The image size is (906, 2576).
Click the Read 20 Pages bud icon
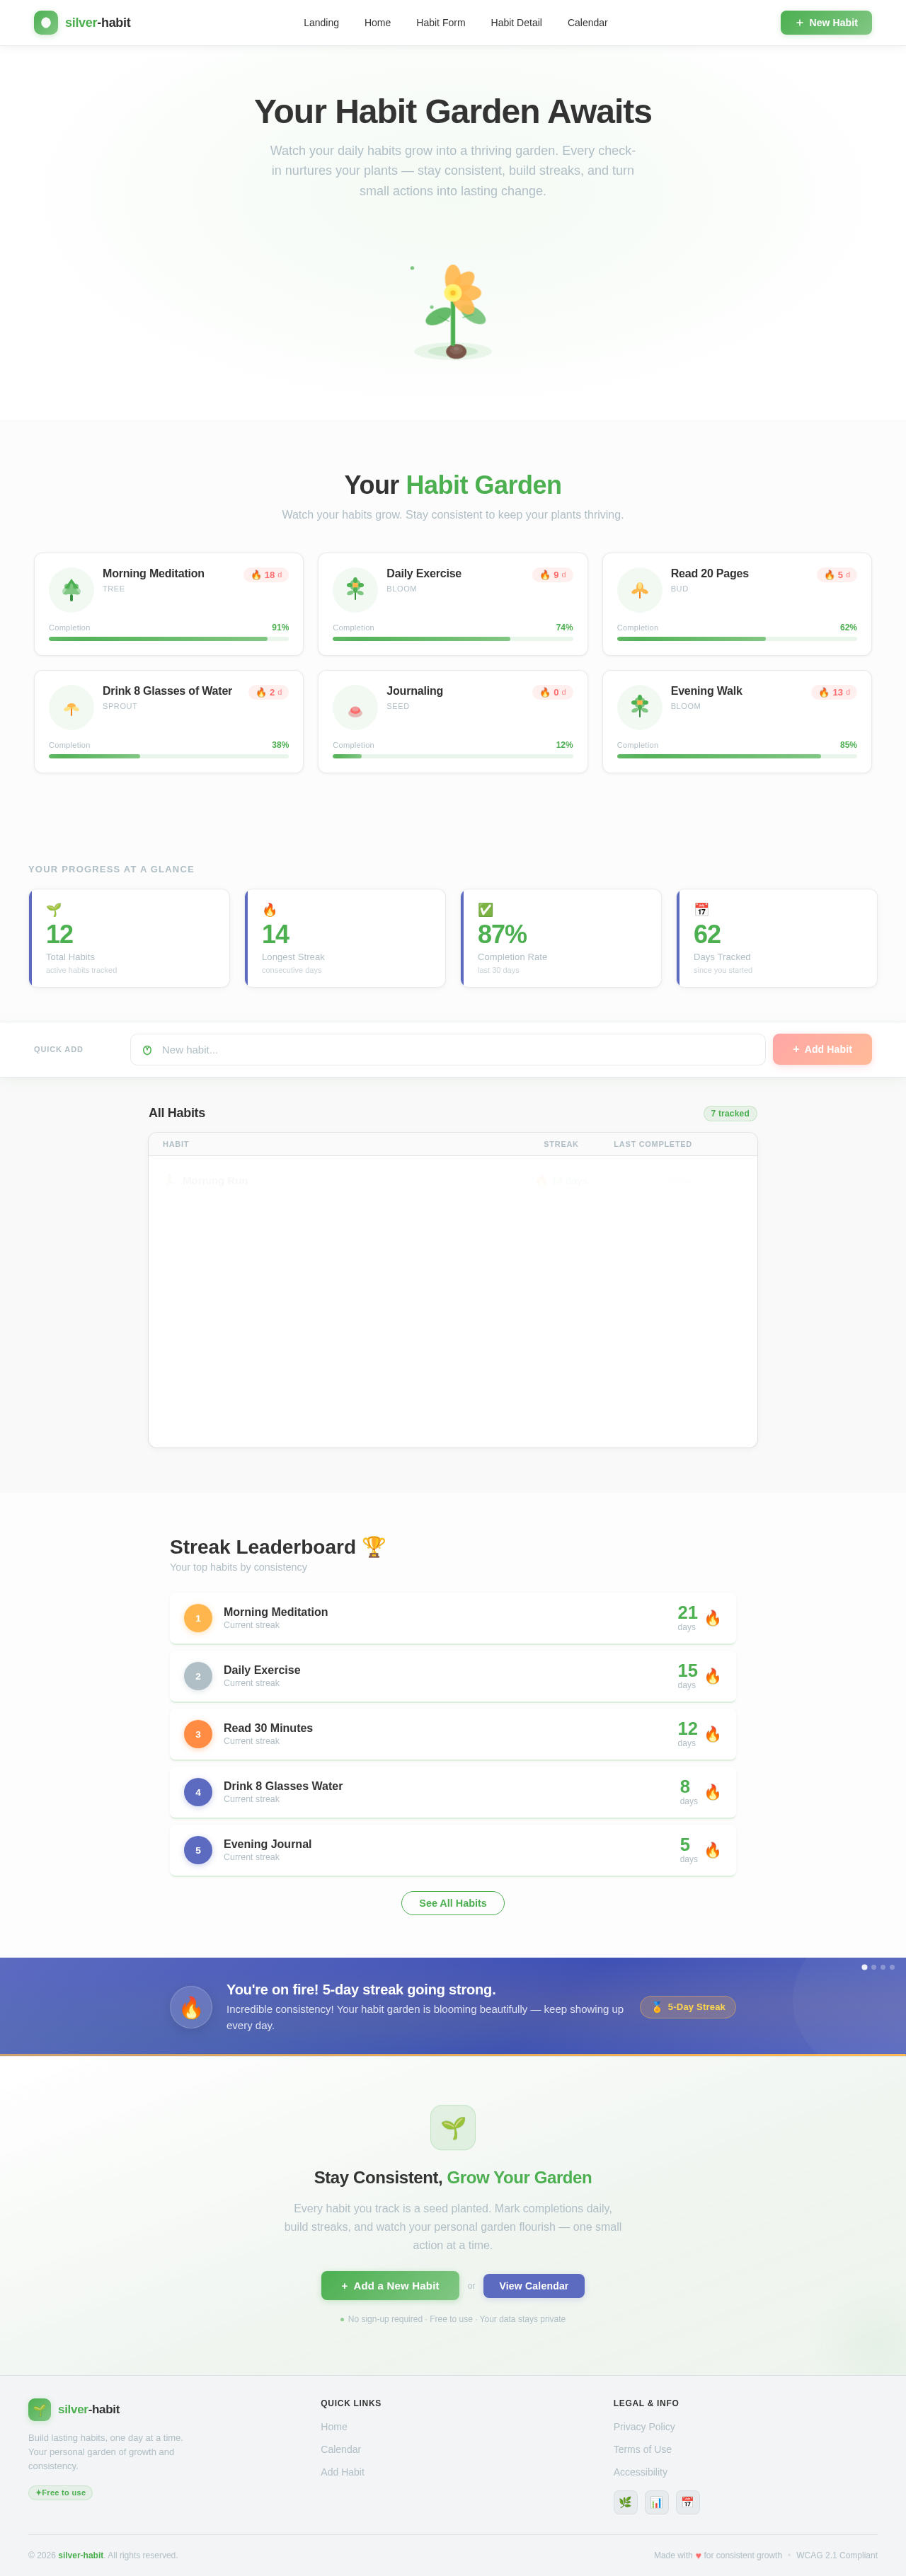(x=639, y=590)
